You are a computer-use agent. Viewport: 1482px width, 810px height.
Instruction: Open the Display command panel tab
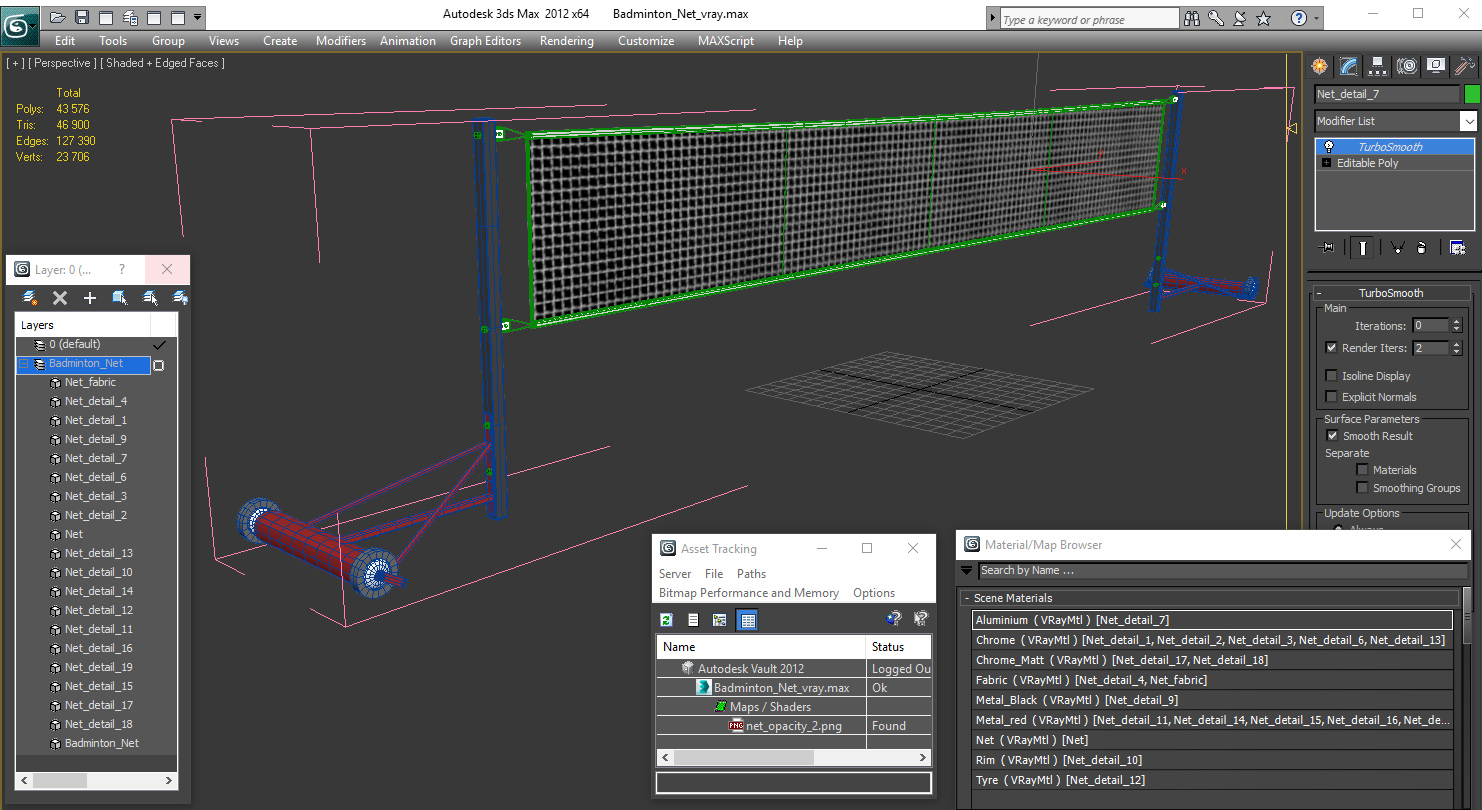1436,66
